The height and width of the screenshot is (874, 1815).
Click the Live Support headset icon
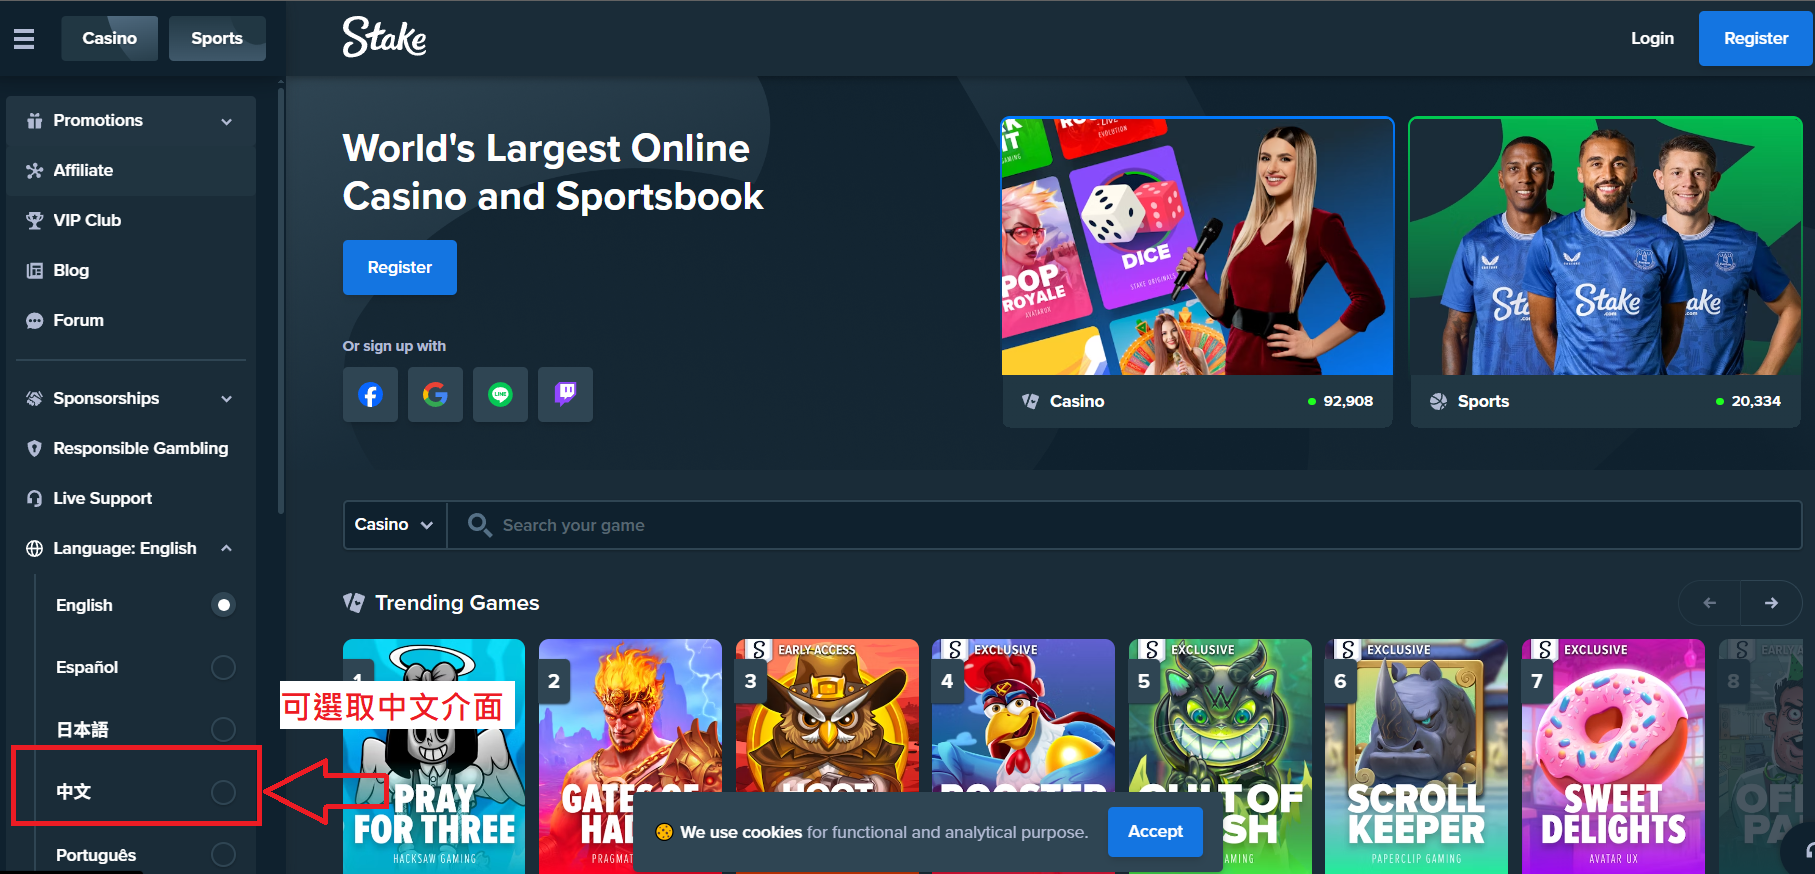click(35, 499)
